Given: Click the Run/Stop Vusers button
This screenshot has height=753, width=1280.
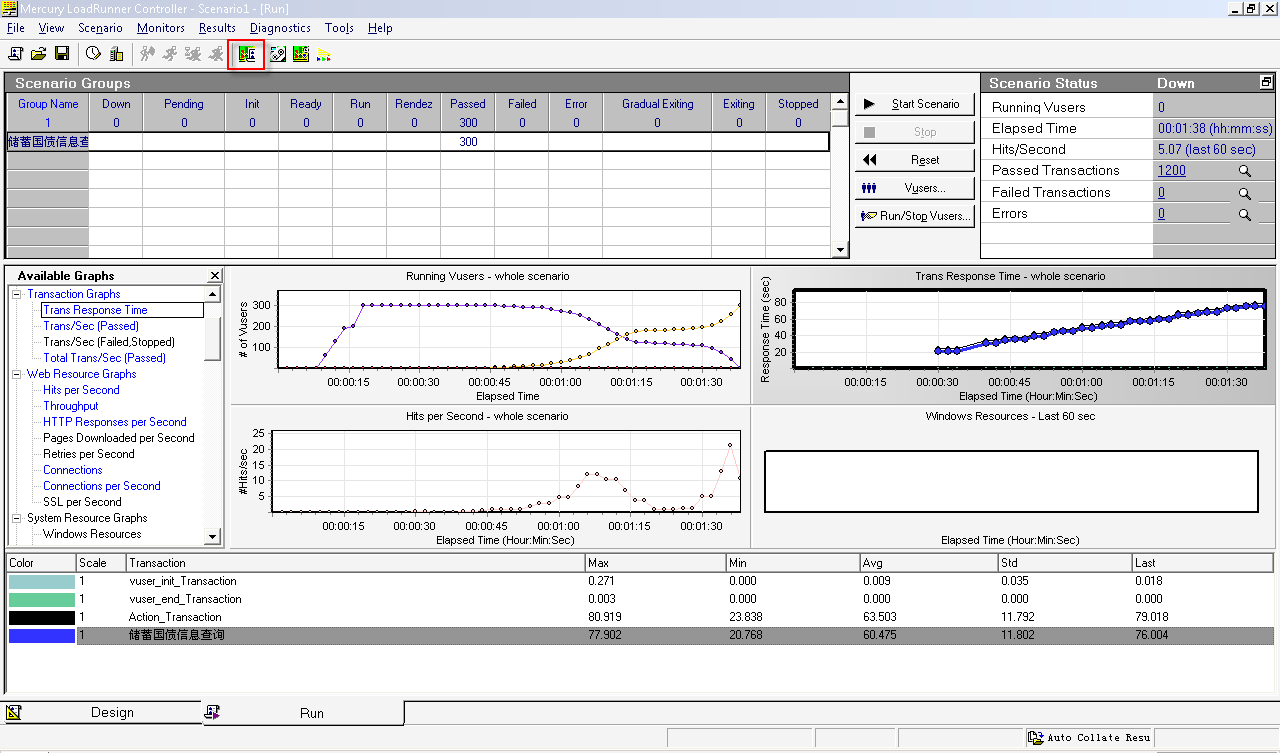Looking at the screenshot, I should pos(915,216).
